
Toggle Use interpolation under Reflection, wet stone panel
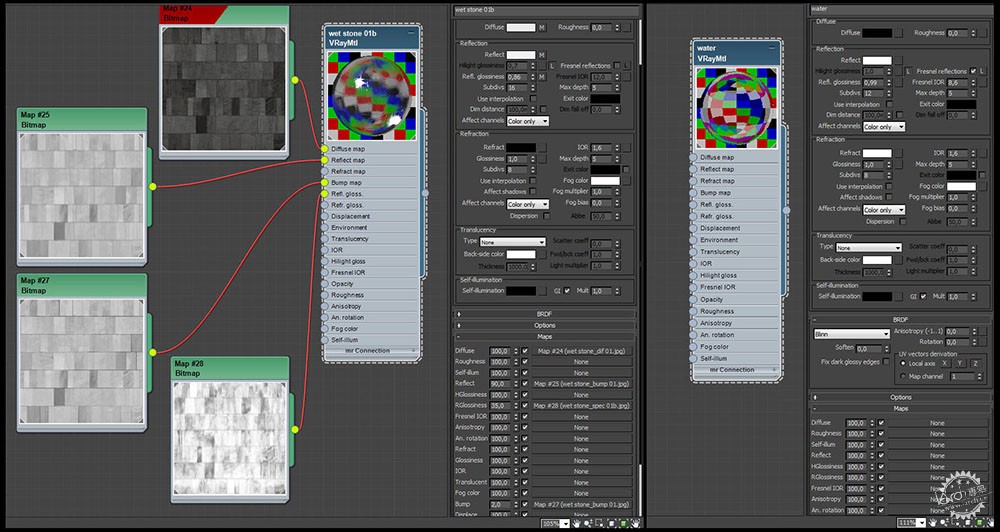(533, 99)
